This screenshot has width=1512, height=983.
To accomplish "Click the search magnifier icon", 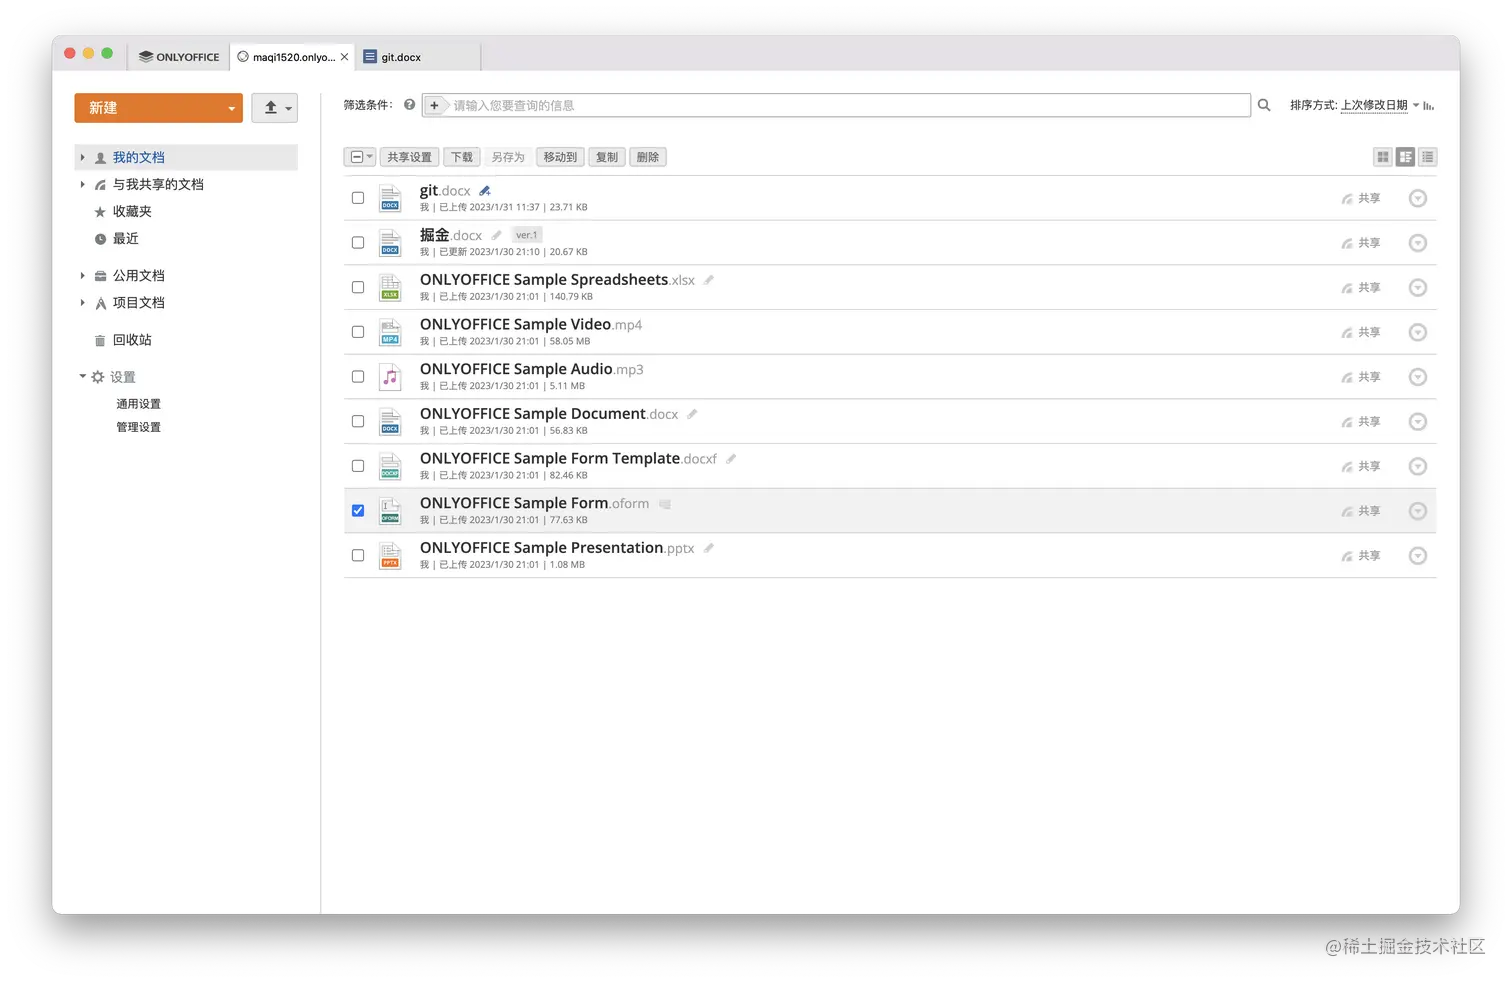I will (1264, 105).
